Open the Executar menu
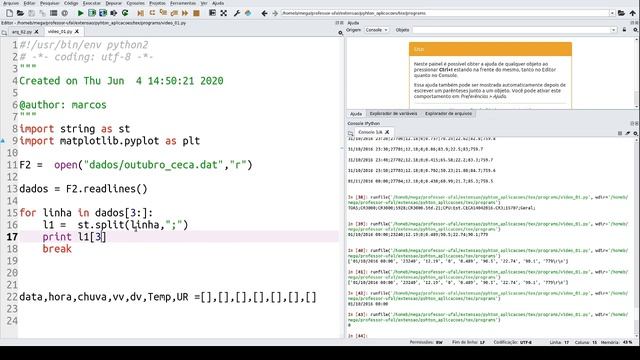This screenshot has width=640, height=360. pos(92,3)
